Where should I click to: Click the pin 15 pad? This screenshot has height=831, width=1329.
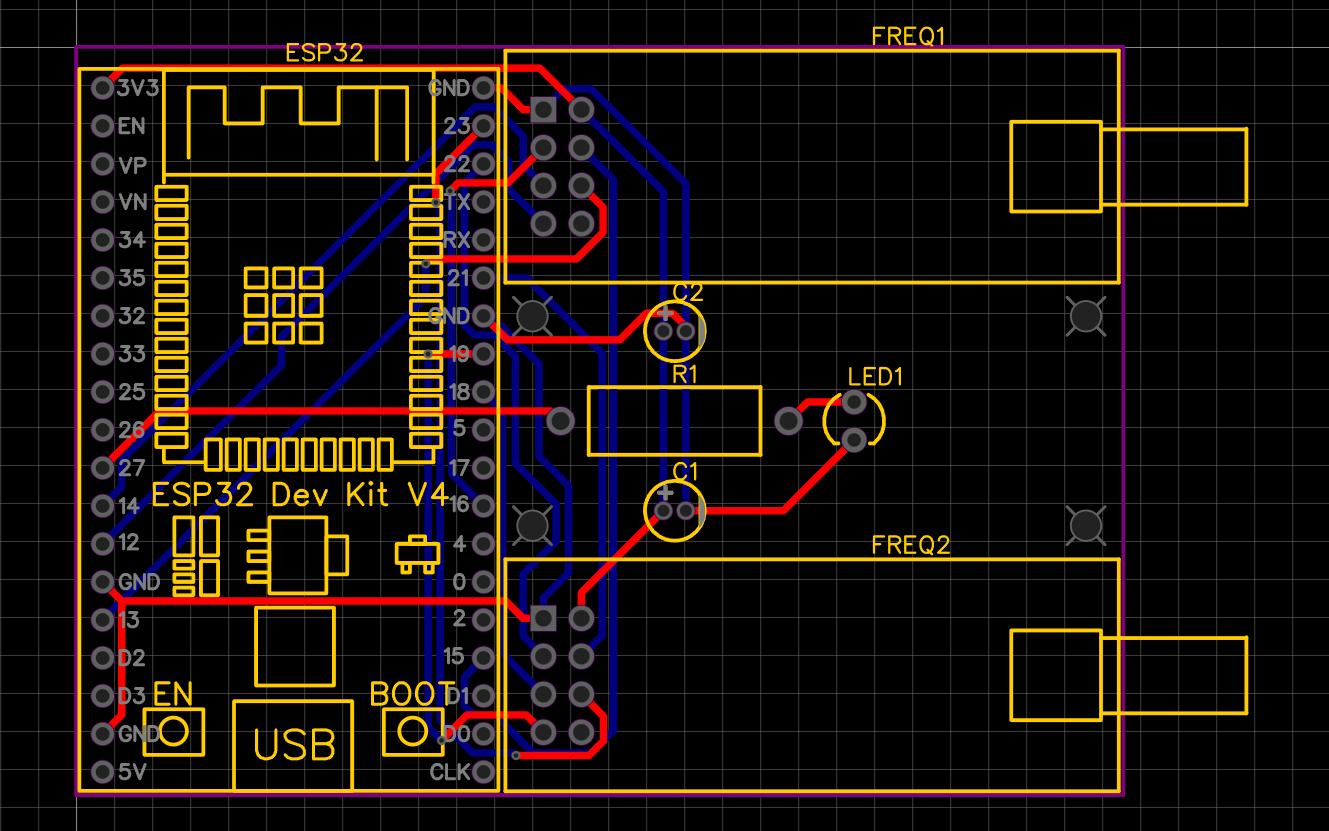click(484, 658)
